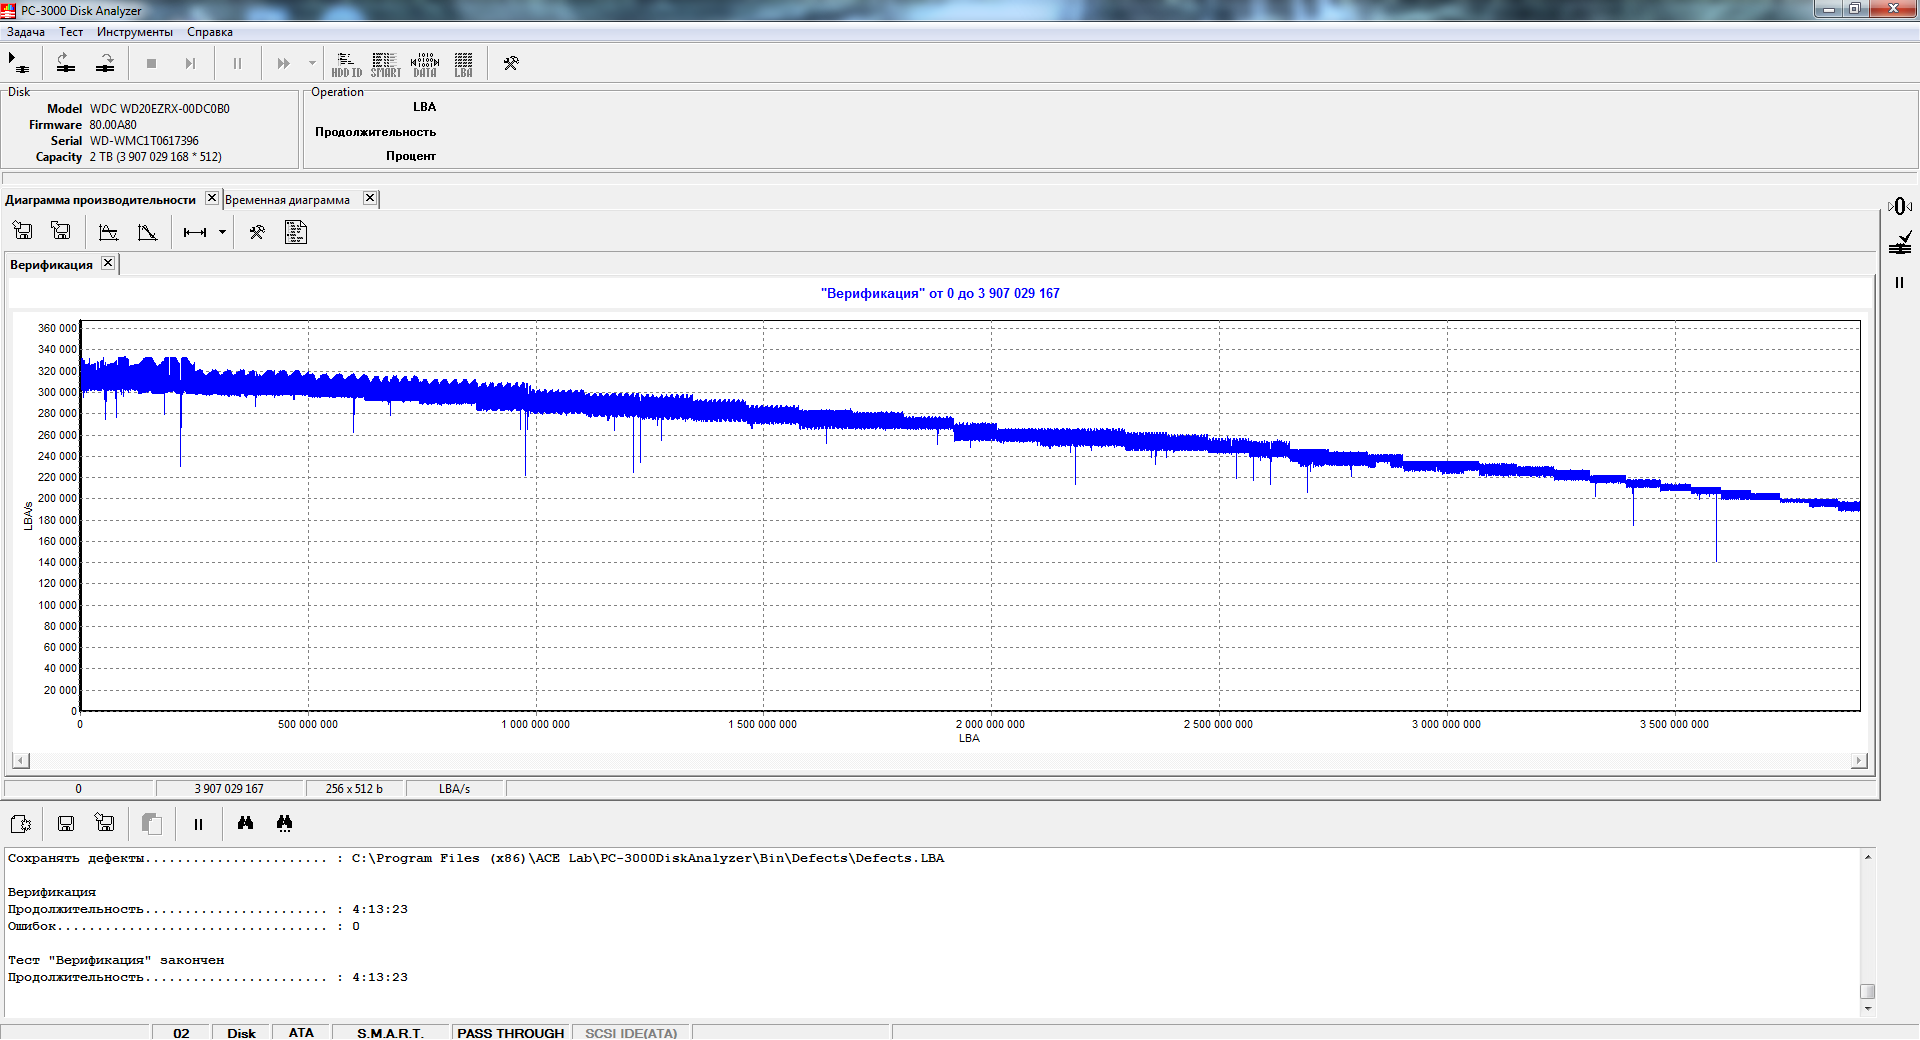Click the HDD ID toolbar icon

[x=346, y=64]
